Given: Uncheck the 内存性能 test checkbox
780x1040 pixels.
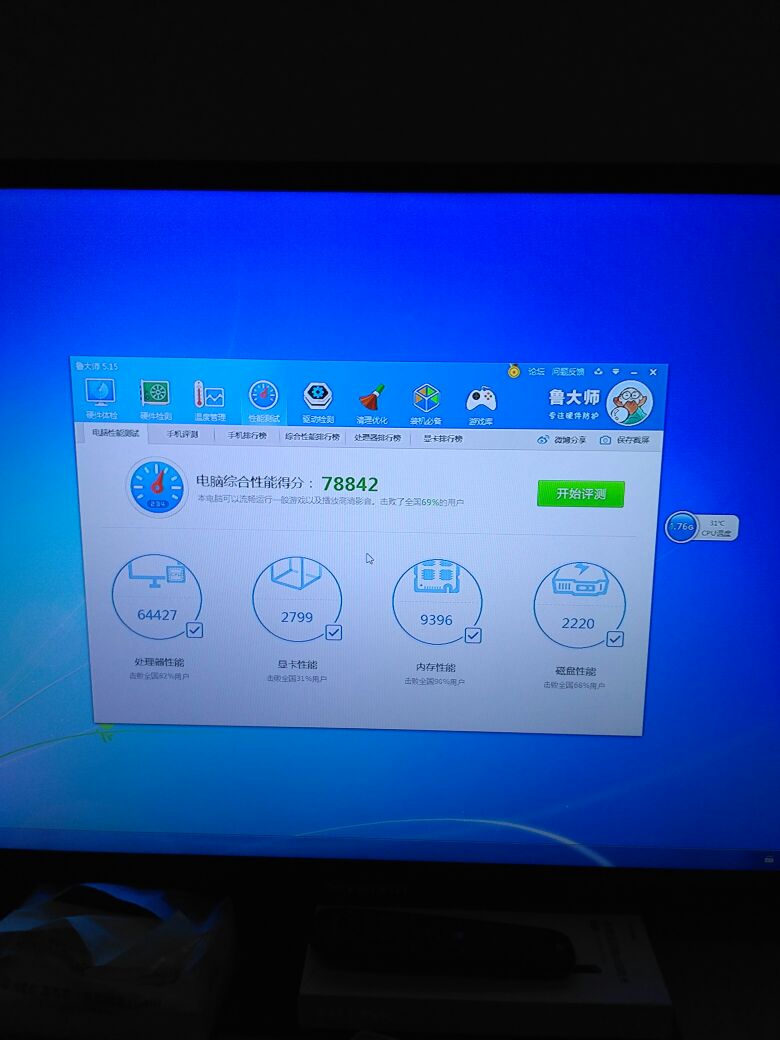Looking at the screenshot, I should 473,635.
